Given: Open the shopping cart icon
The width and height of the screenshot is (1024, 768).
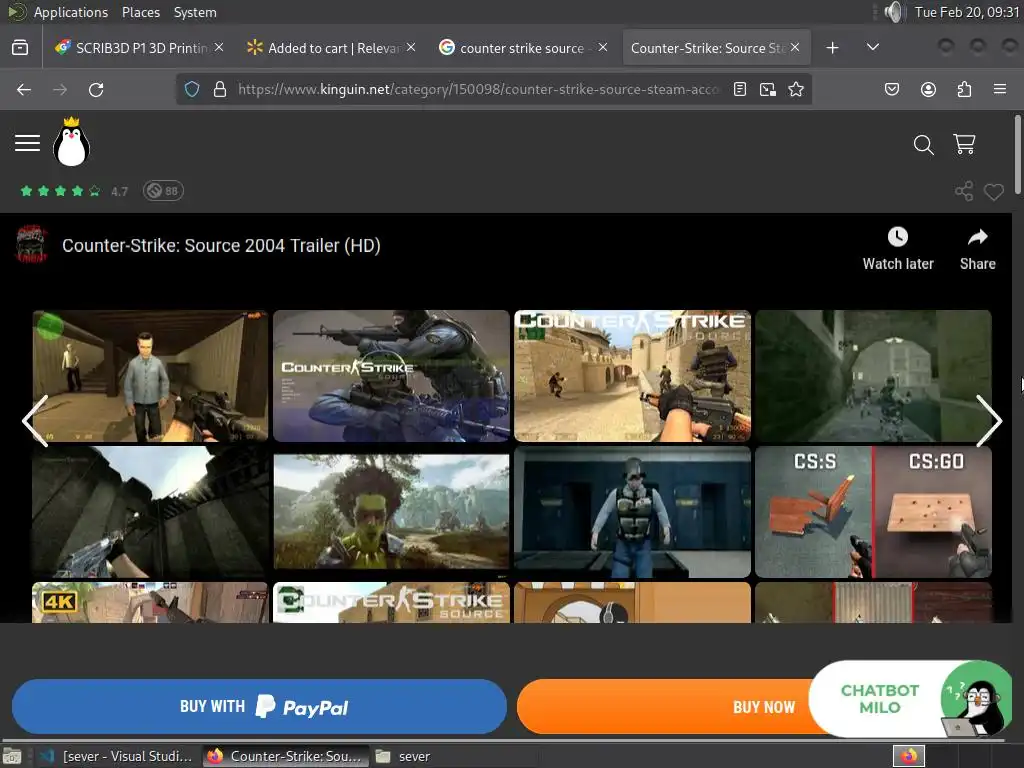Looking at the screenshot, I should 965,144.
